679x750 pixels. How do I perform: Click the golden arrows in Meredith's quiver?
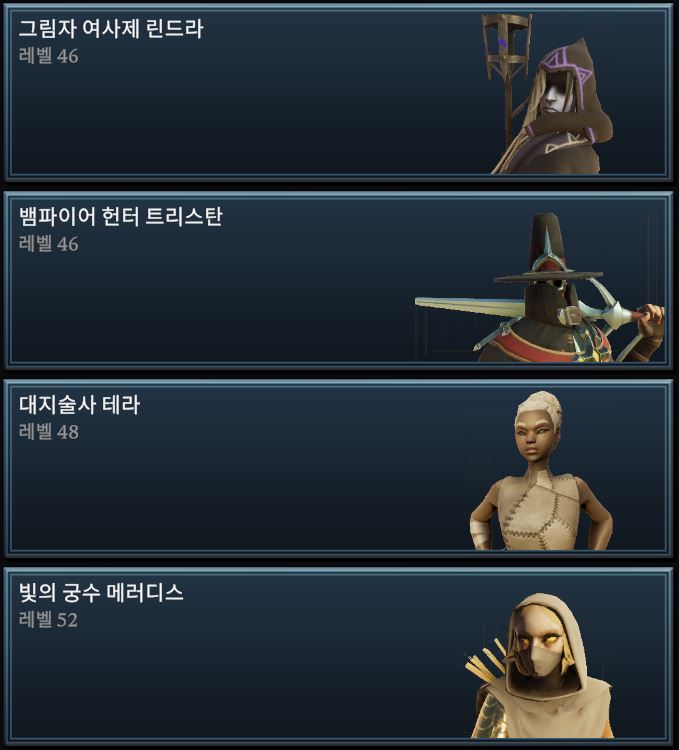(x=484, y=662)
